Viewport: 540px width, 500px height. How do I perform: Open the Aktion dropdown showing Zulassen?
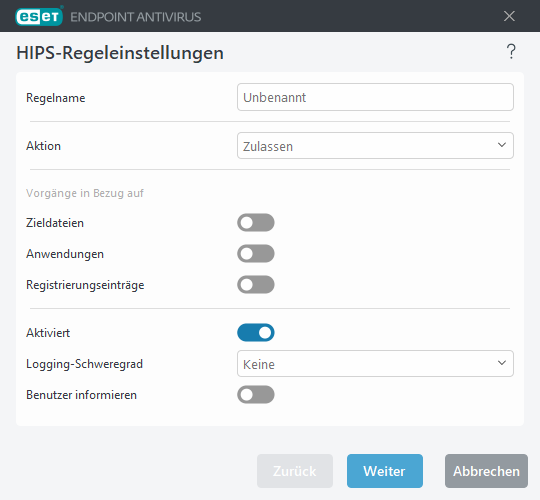(x=375, y=146)
